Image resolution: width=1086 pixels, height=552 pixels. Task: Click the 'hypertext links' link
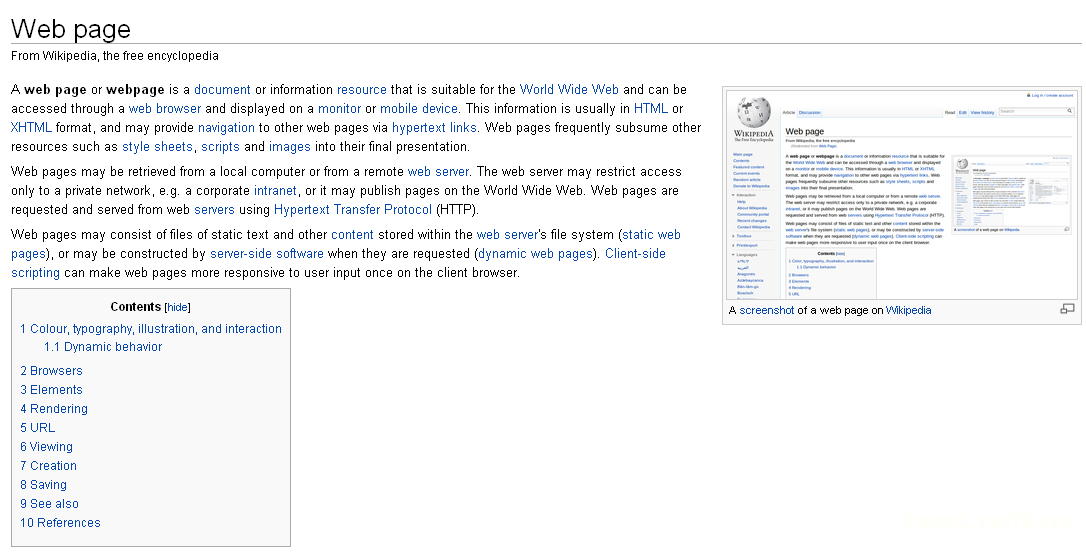[434, 127]
